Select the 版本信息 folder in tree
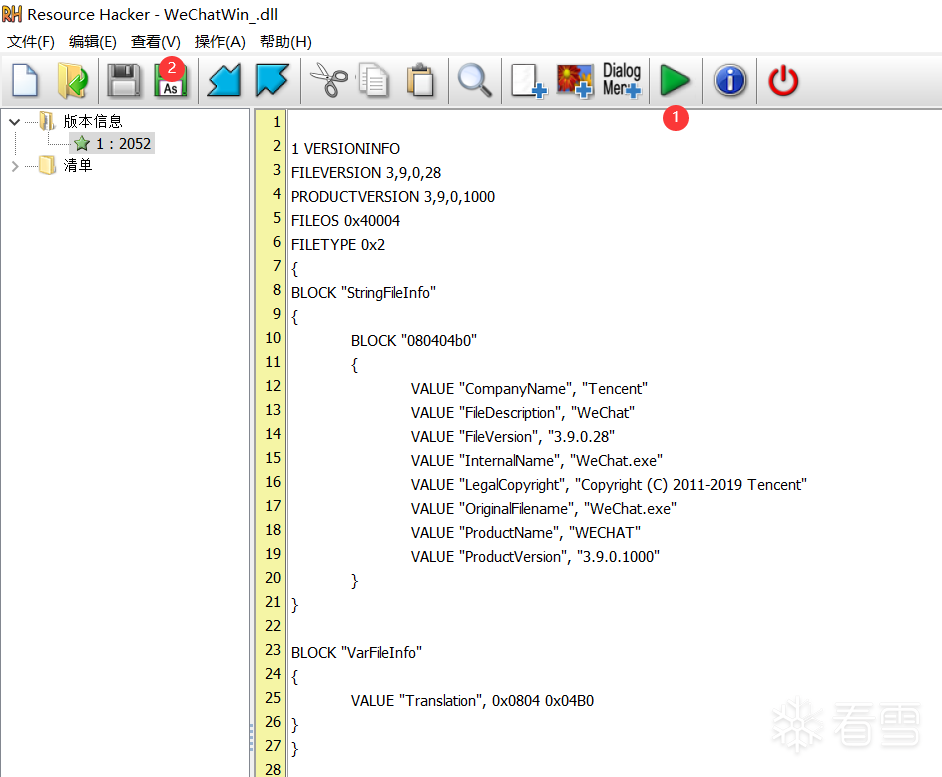 [x=93, y=121]
